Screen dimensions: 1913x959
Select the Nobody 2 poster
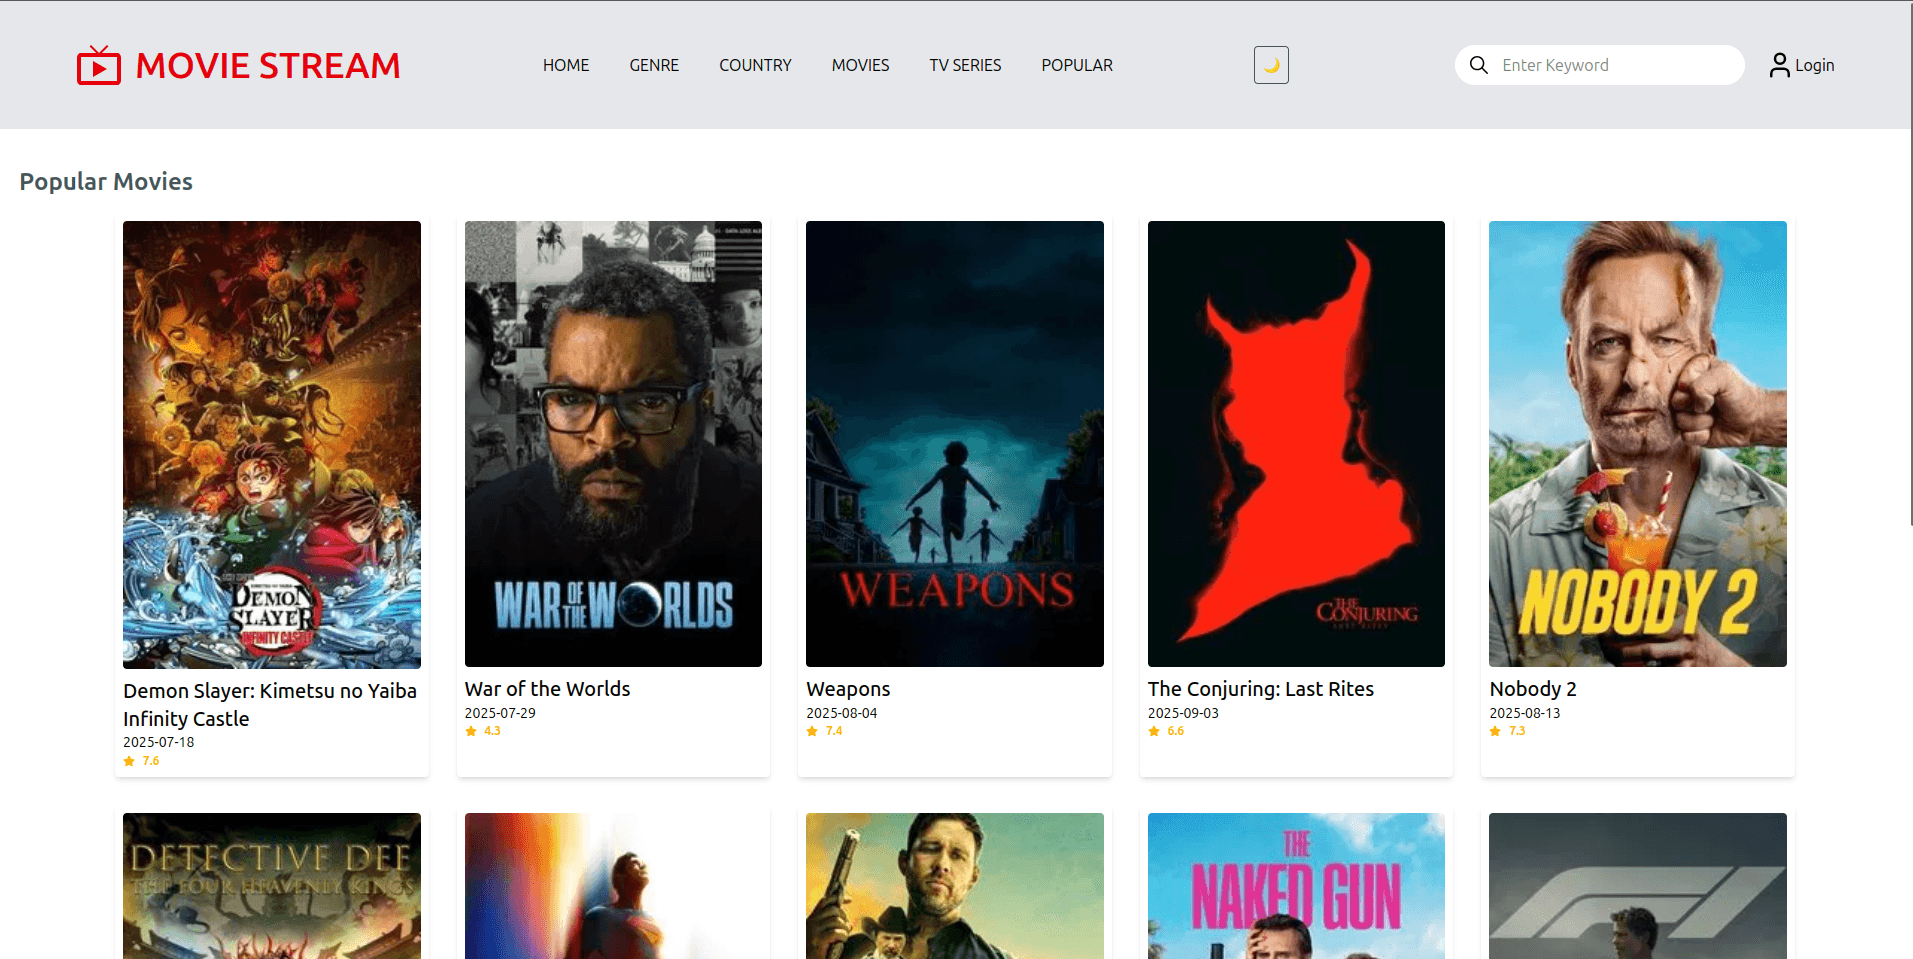[x=1638, y=444]
